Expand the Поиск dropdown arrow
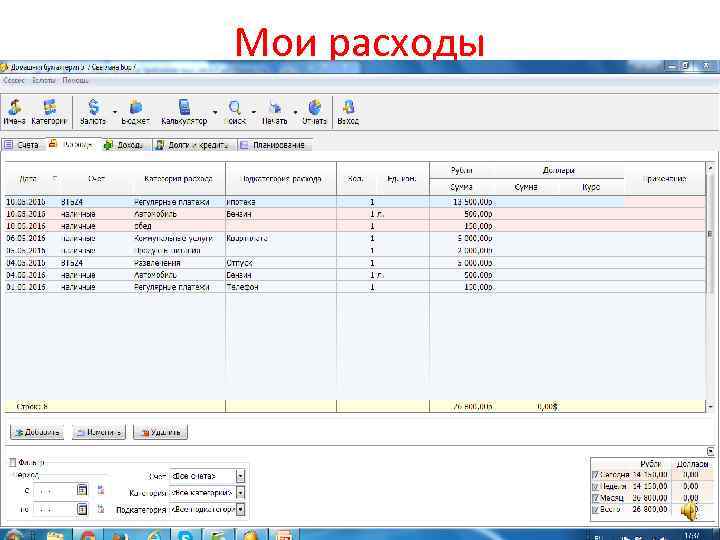Image resolution: width=720 pixels, height=540 pixels. (x=253, y=112)
